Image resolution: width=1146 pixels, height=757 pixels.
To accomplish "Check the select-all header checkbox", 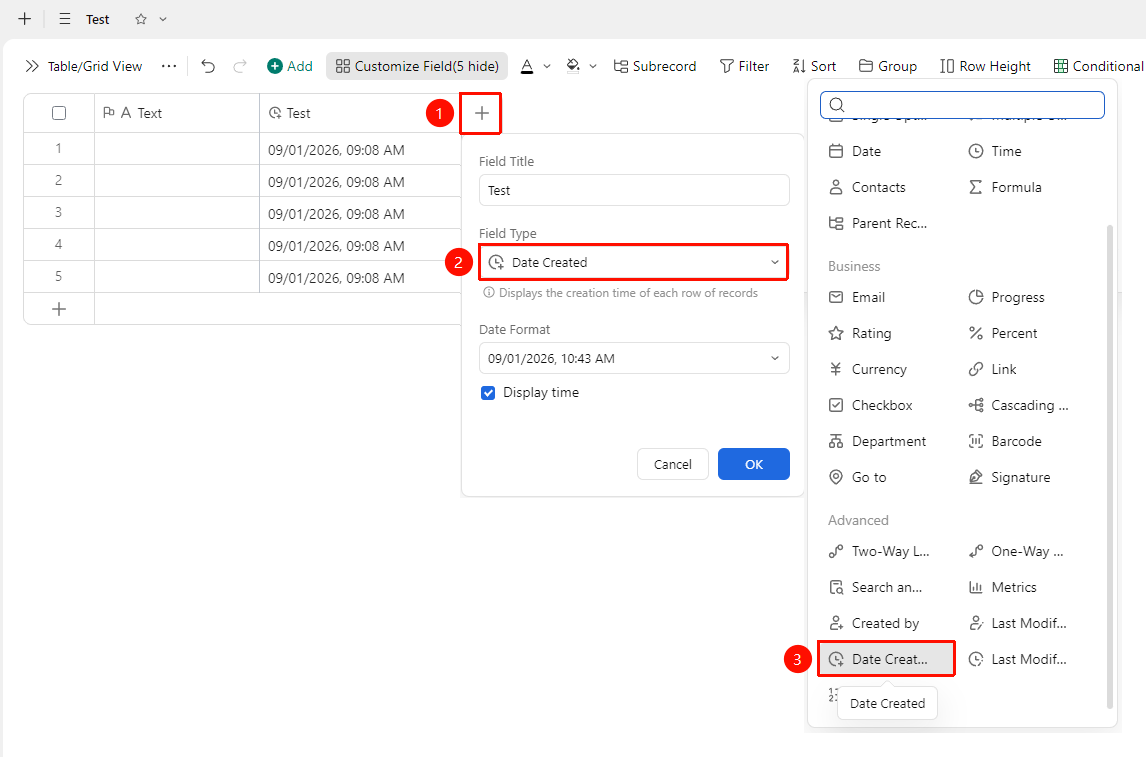I will [59, 113].
